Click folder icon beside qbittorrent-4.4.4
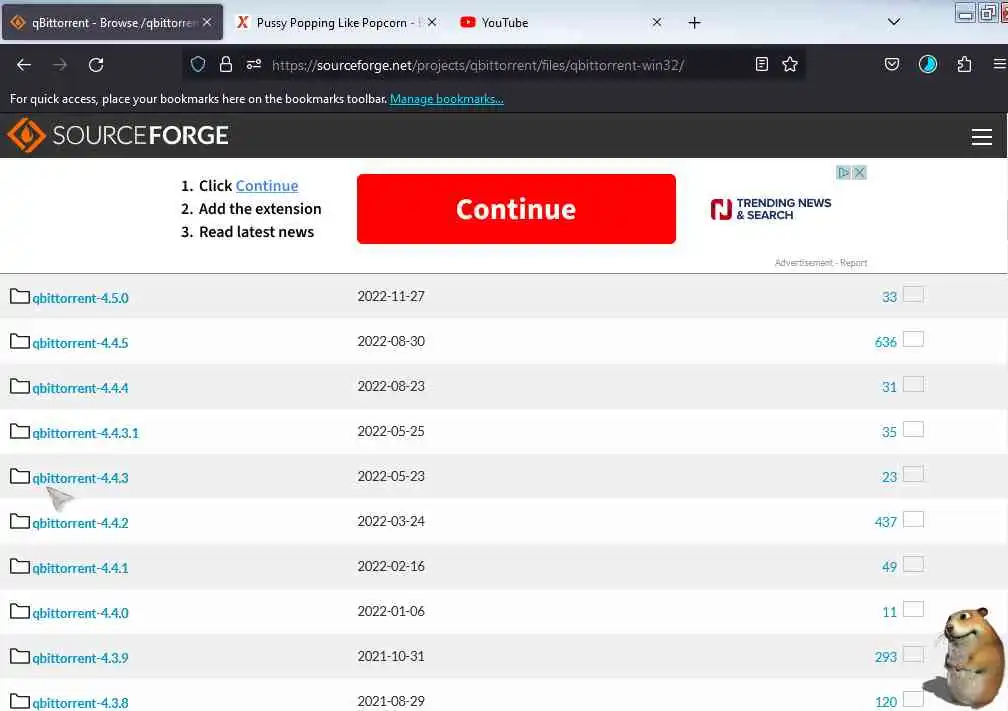Screen dimensions: 1008x711 click(20, 386)
